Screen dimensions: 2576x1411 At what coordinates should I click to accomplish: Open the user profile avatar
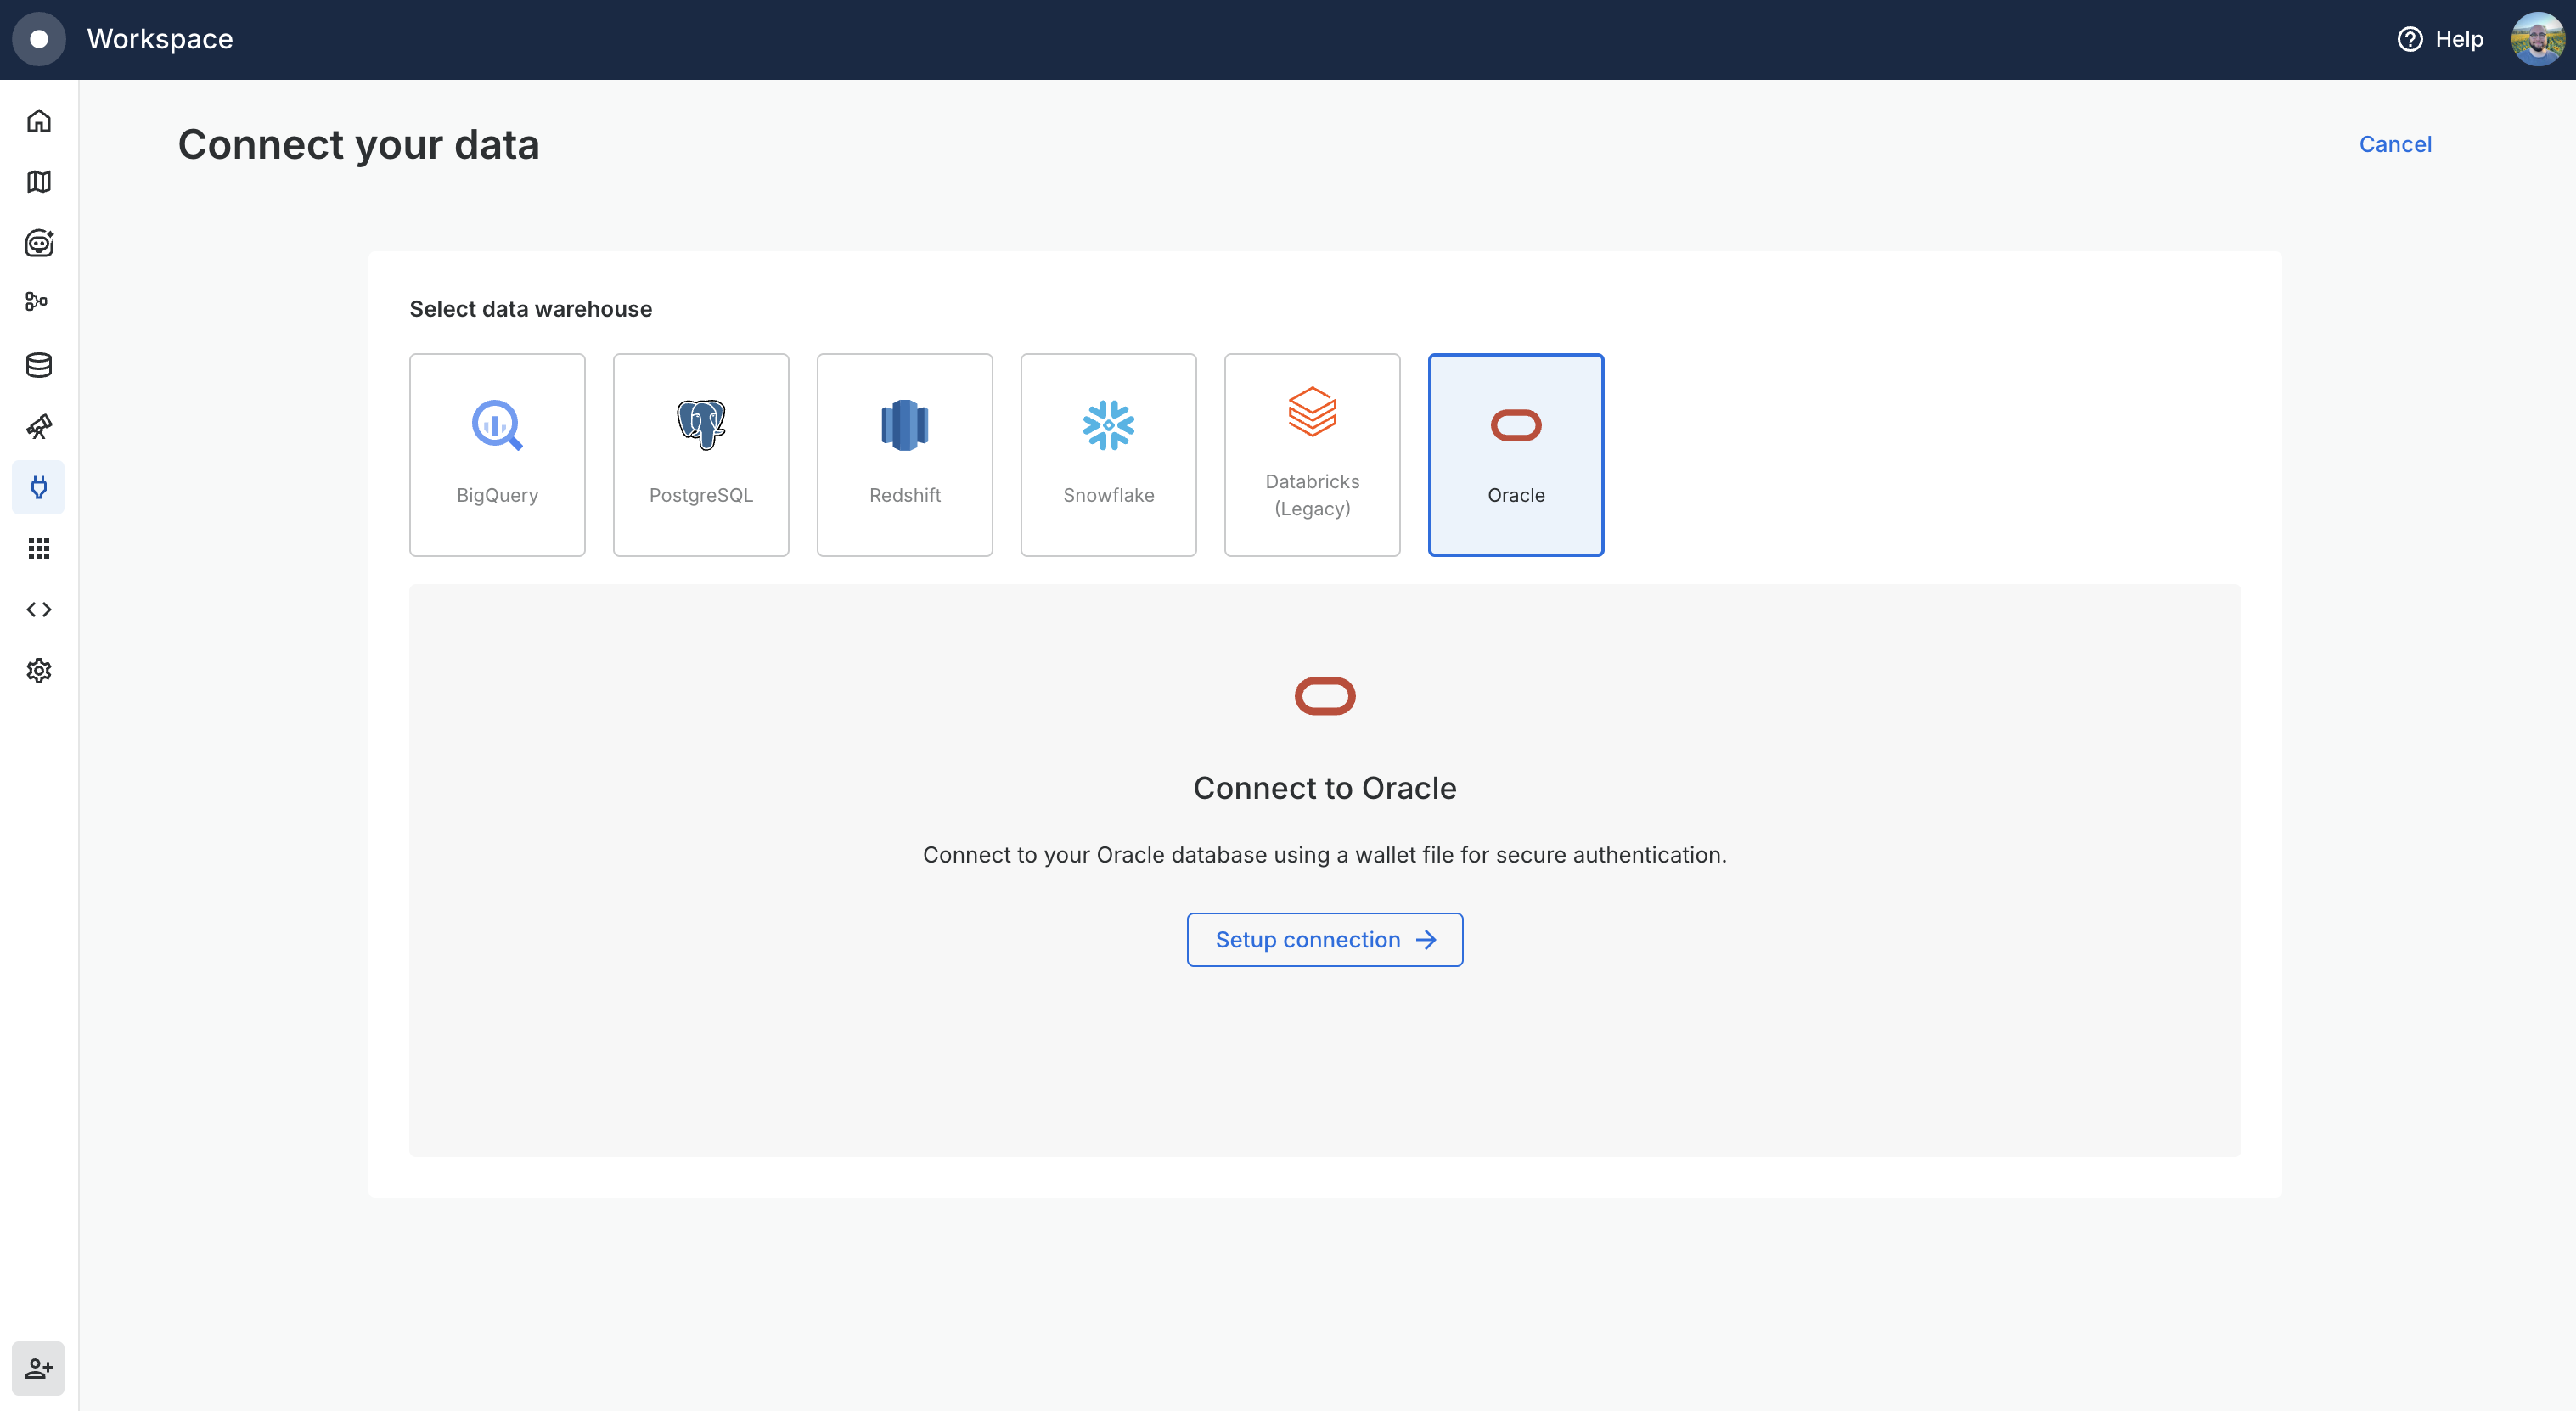coord(2536,39)
